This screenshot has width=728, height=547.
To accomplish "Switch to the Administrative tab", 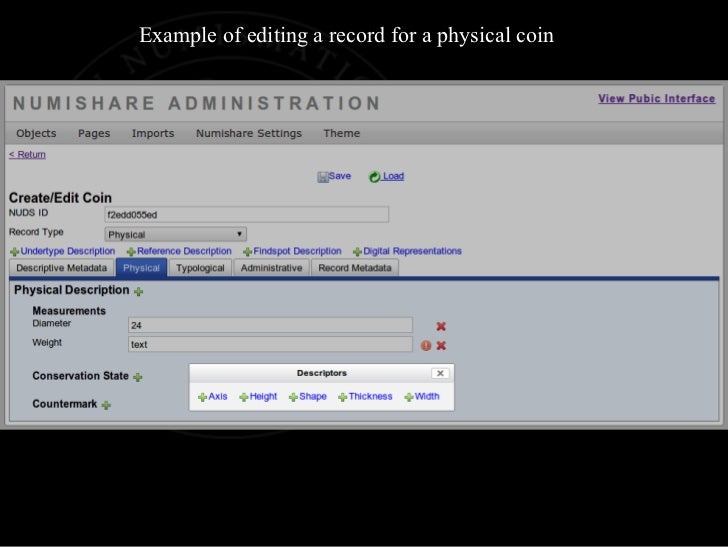I will [x=272, y=268].
